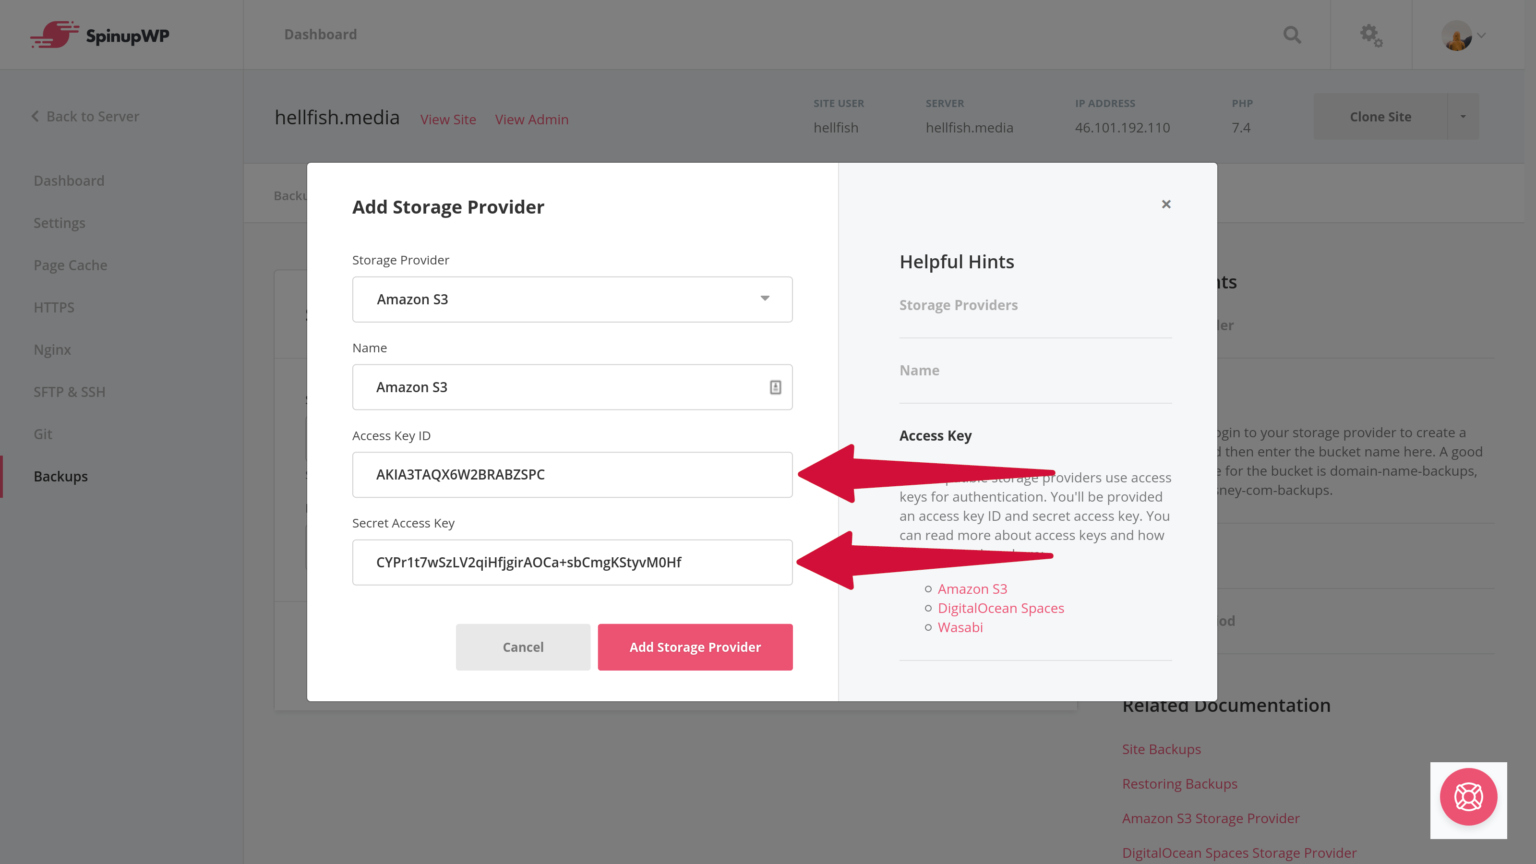The image size is (1536, 864).
Task: Open the Storage Provider dropdown
Action: pyautogui.click(x=571, y=299)
